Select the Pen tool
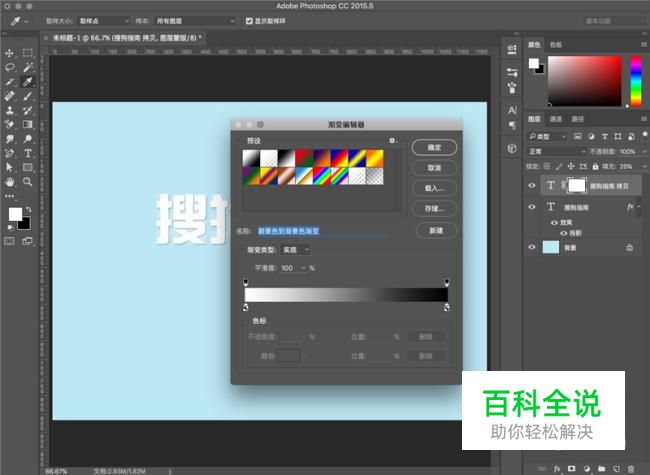The width and height of the screenshot is (650, 475). tap(10, 153)
